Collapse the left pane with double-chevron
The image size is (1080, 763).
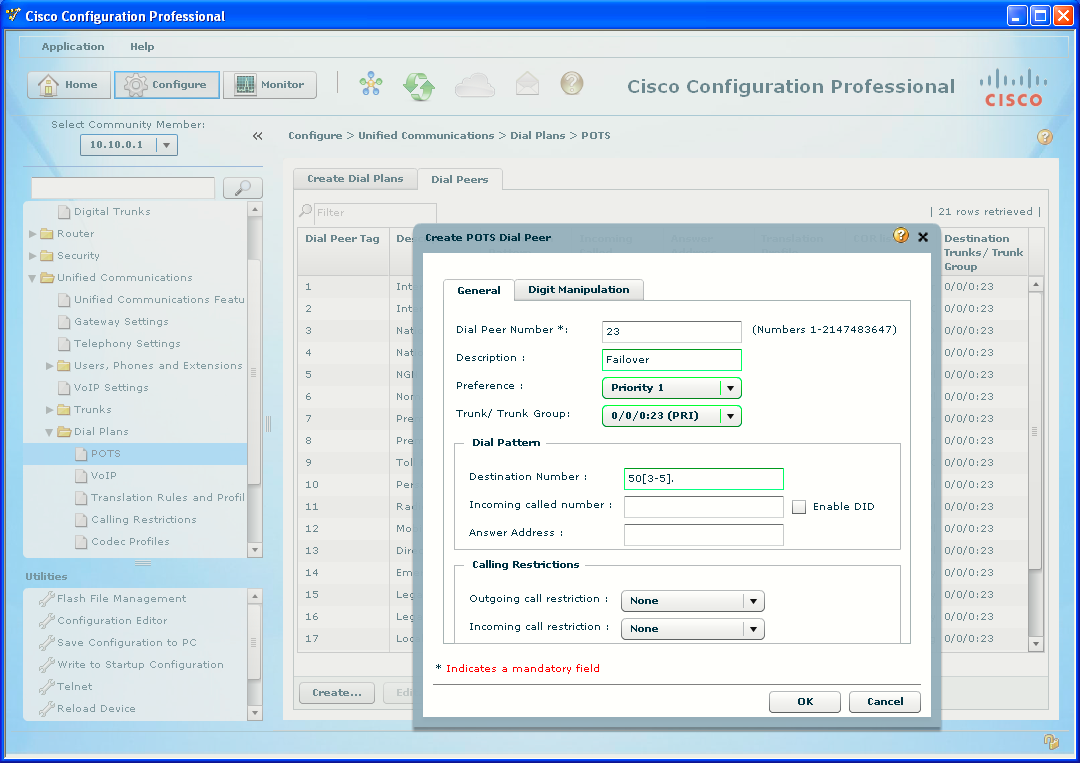258,136
